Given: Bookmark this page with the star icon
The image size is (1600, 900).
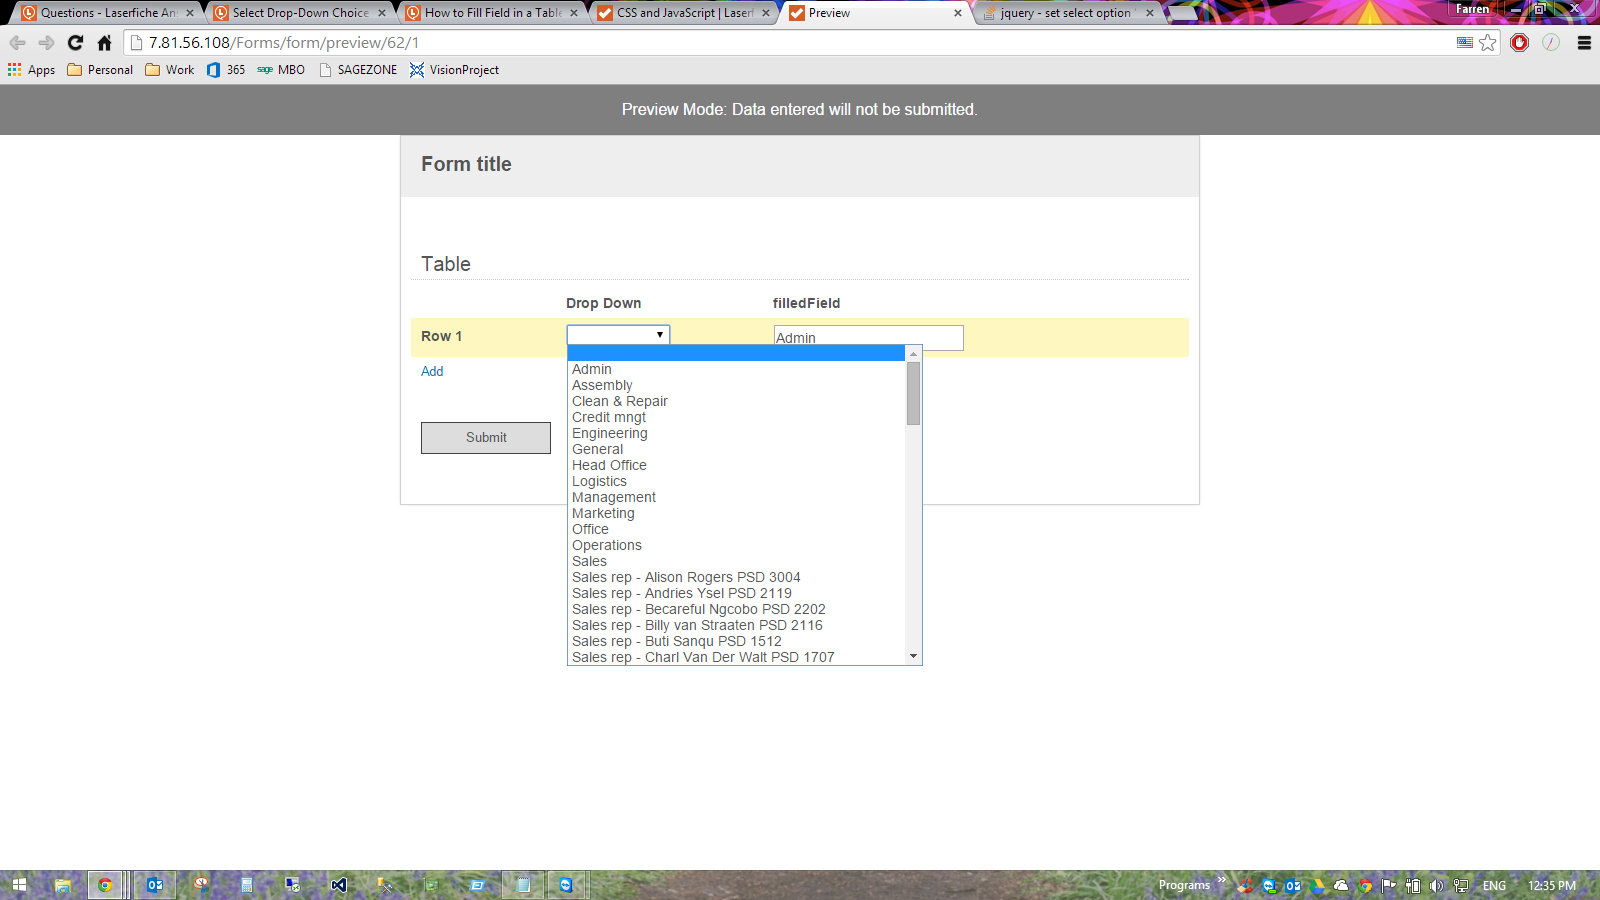Looking at the screenshot, I should [1488, 43].
